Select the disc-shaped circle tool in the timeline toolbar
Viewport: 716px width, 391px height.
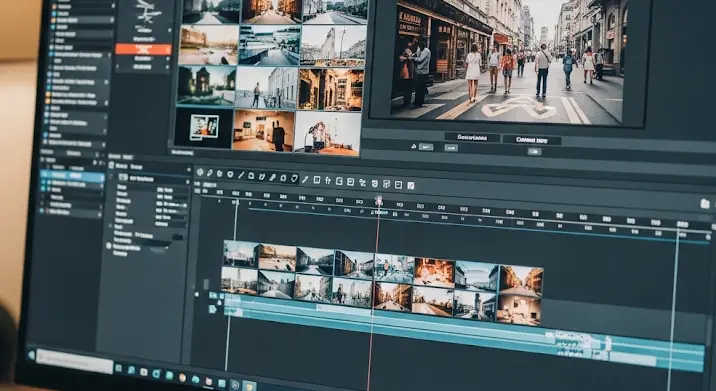pyautogui.click(x=230, y=174)
